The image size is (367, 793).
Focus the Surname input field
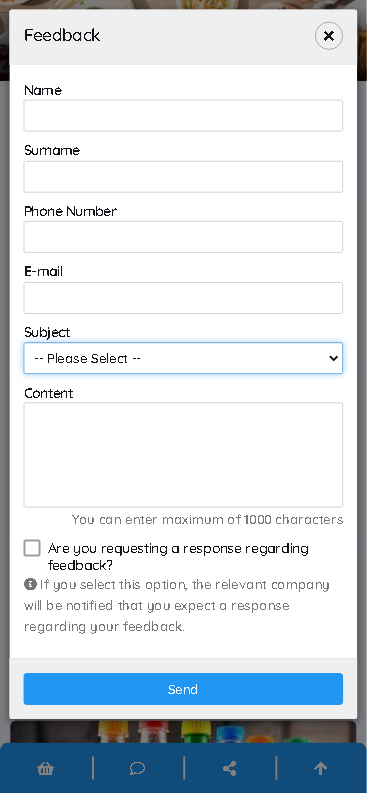pos(183,177)
